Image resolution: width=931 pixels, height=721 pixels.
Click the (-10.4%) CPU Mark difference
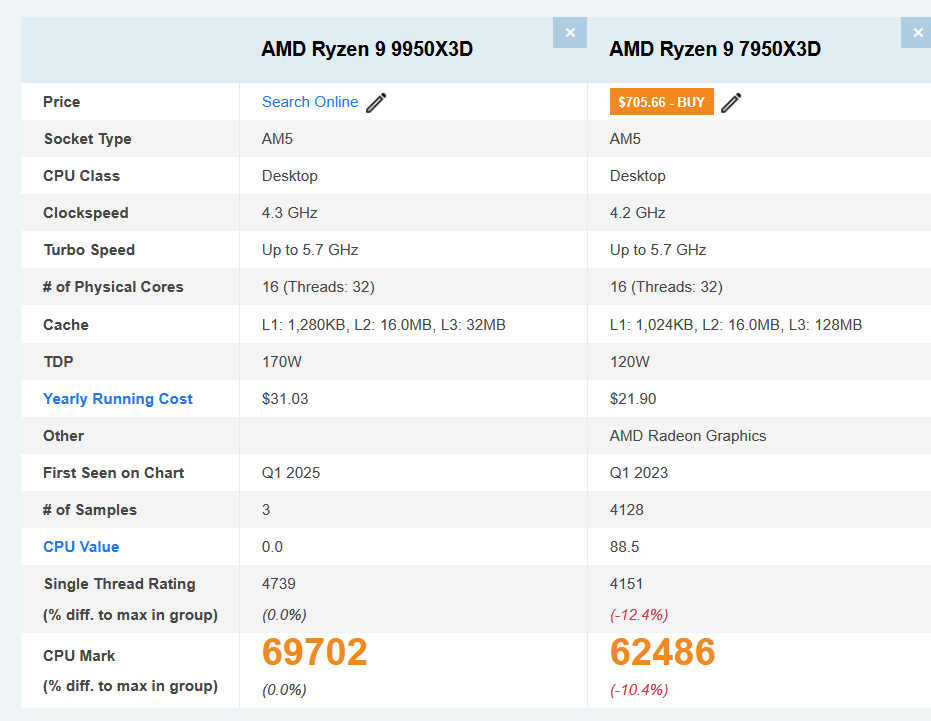tap(639, 690)
